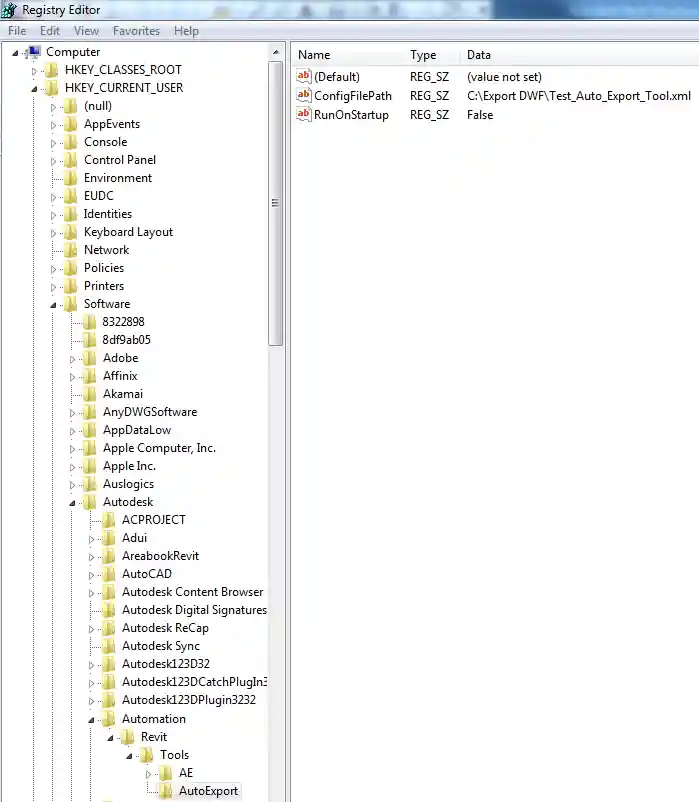699x802 pixels.
Task: Click the ConfigFilePath string value icon
Action: coord(304,96)
